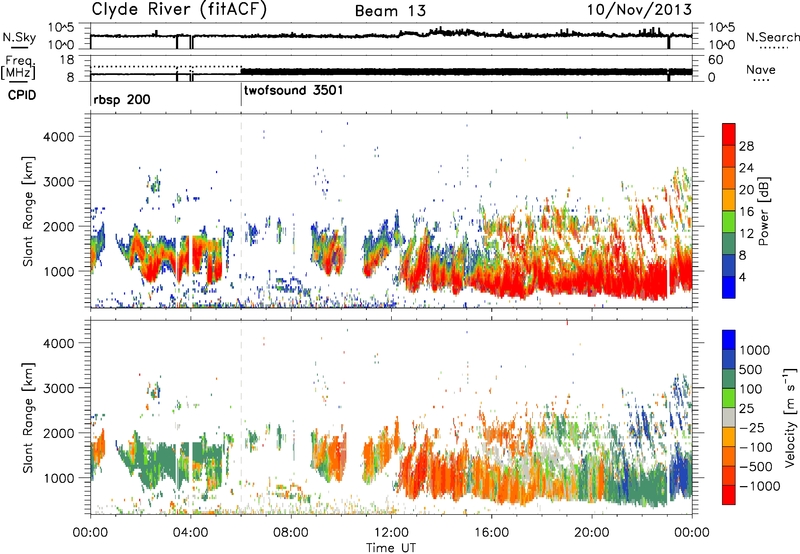Click the "12" power colorbar label
Image resolution: width=800 pixels, height=554 pixels.
pyautogui.click(x=746, y=234)
